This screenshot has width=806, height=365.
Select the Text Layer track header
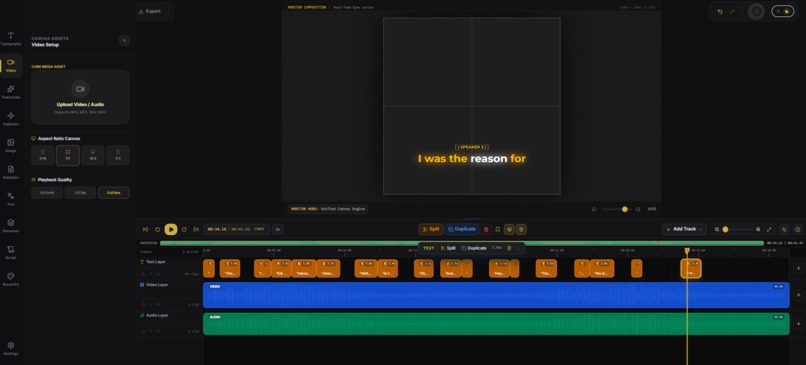(x=170, y=268)
